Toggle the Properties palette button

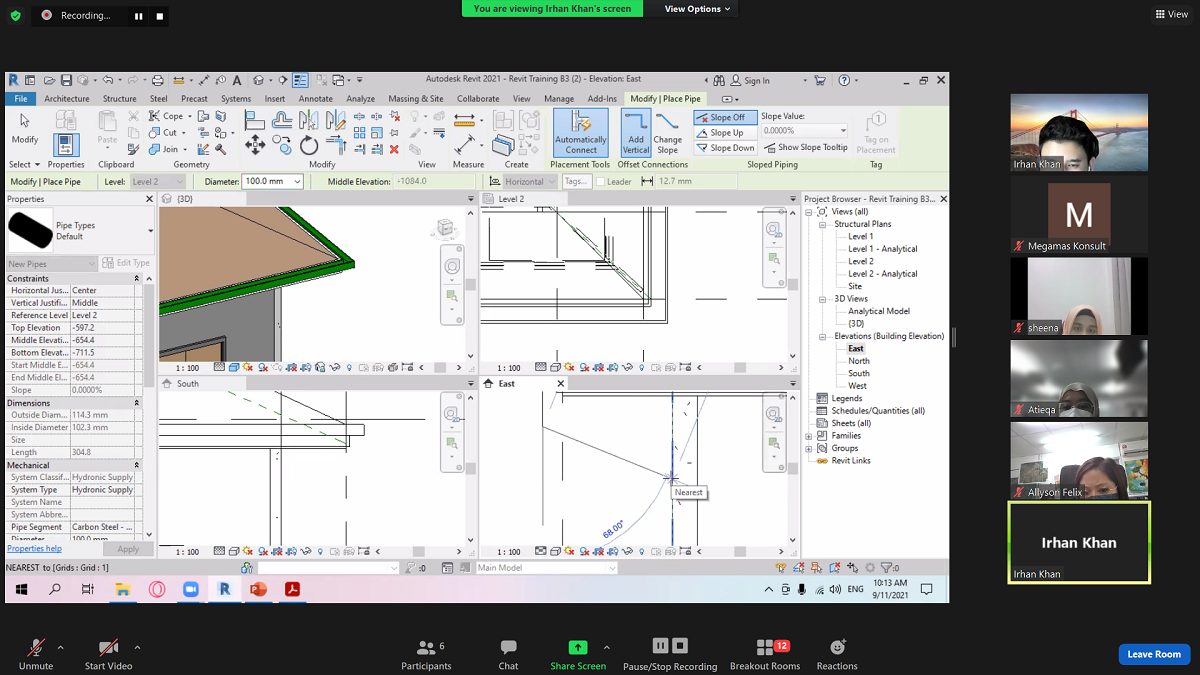pyautogui.click(x=66, y=145)
